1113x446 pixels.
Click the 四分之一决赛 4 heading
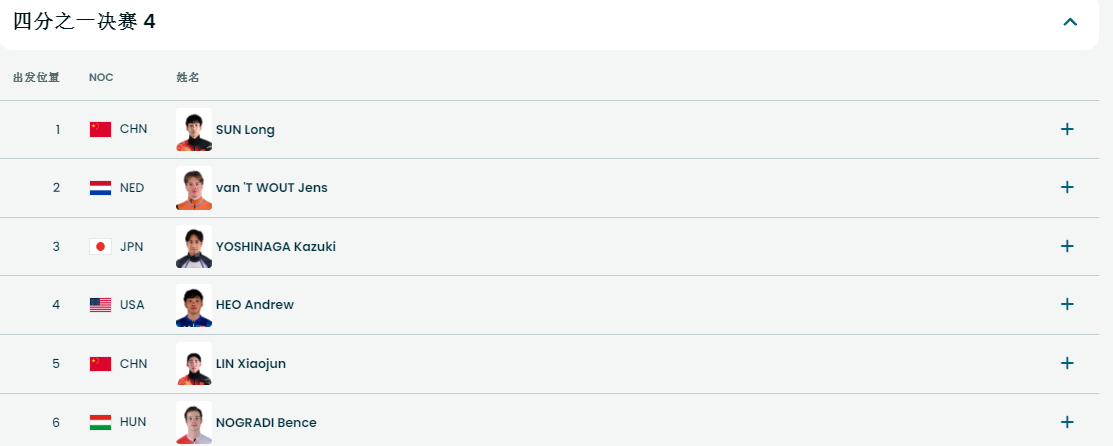pyautogui.click(x=84, y=21)
